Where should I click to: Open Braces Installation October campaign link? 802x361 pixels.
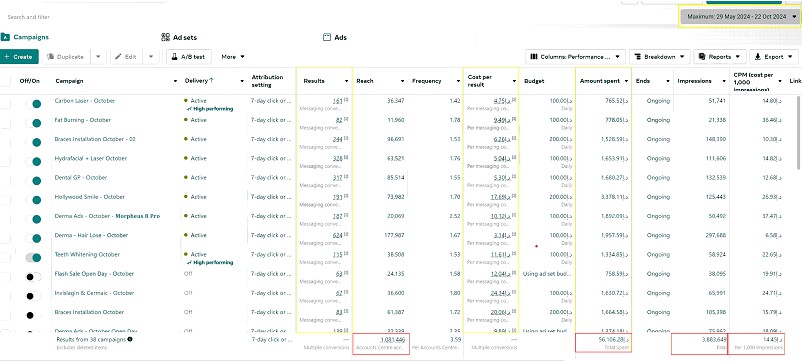point(89,312)
